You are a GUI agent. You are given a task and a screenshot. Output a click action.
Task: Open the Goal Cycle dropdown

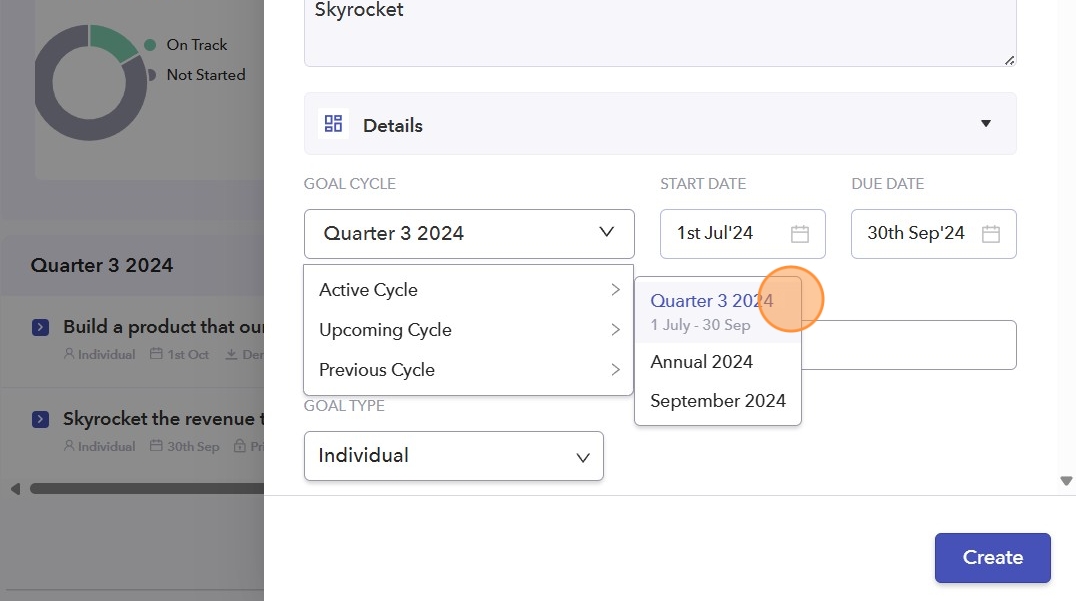469,234
